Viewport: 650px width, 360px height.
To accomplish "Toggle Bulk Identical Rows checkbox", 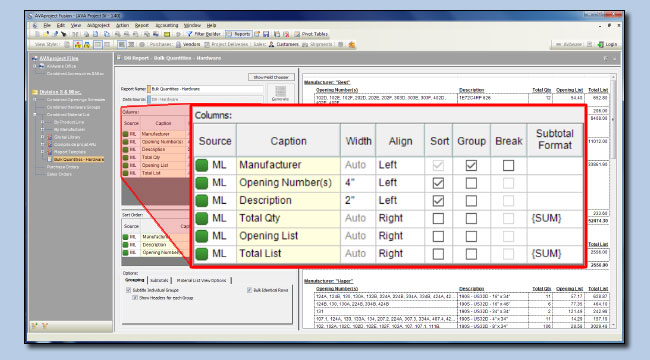I will (x=249, y=290).
